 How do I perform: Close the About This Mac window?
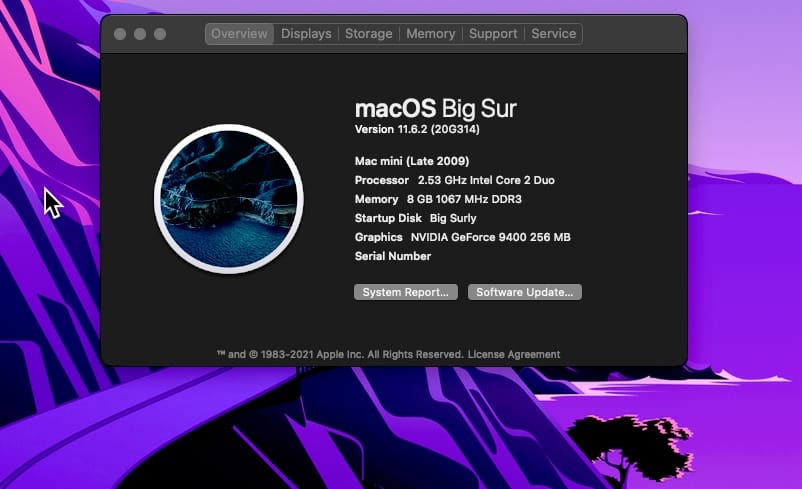coord(120,34)
